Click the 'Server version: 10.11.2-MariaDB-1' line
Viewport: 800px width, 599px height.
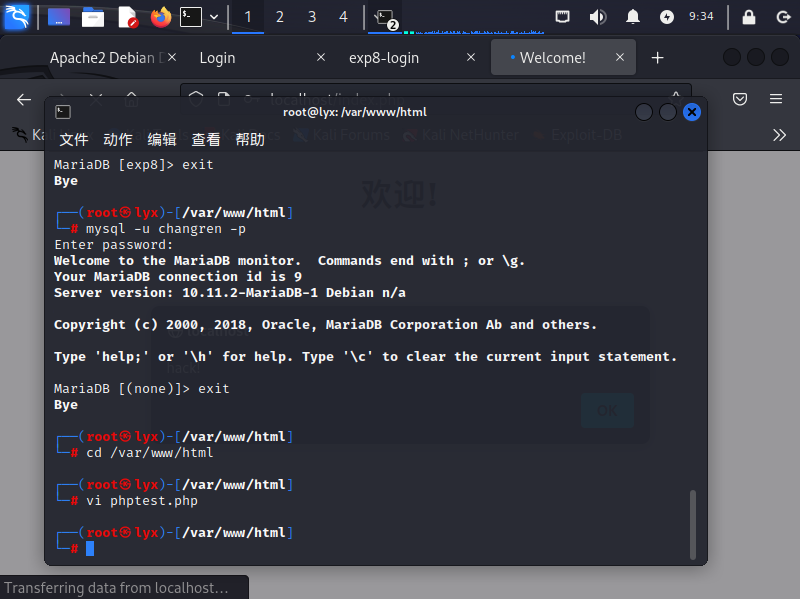click(230, 293)
